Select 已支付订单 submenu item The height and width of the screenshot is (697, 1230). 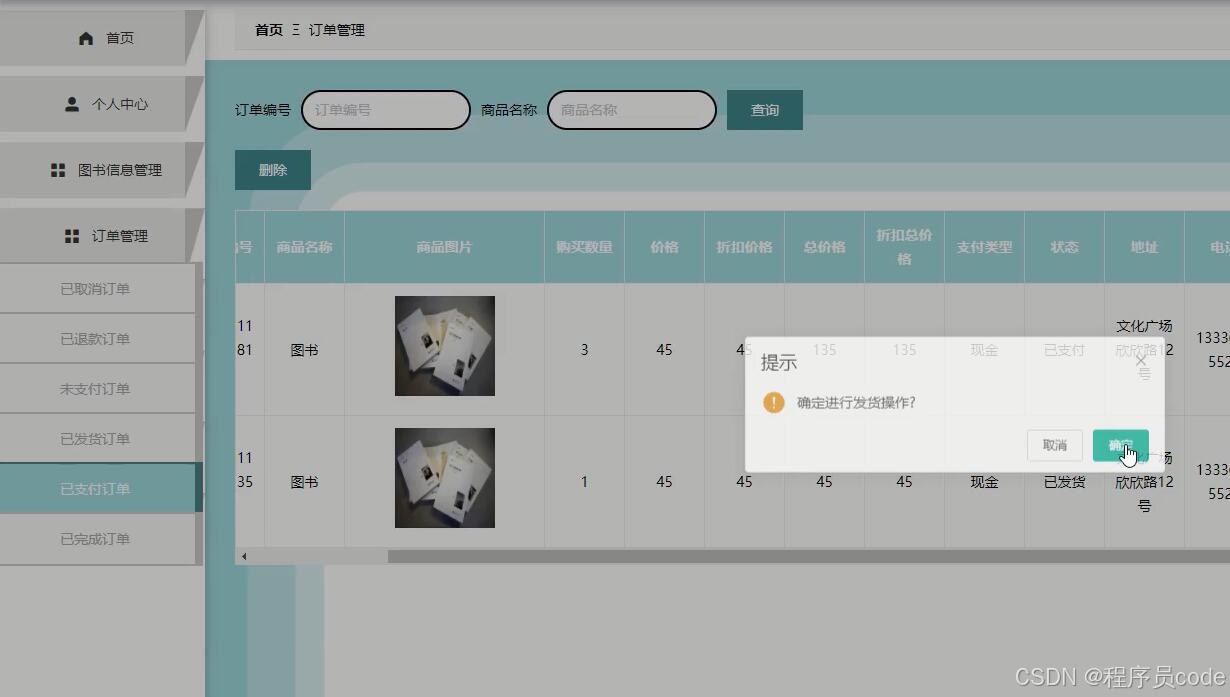coord(97,489)
